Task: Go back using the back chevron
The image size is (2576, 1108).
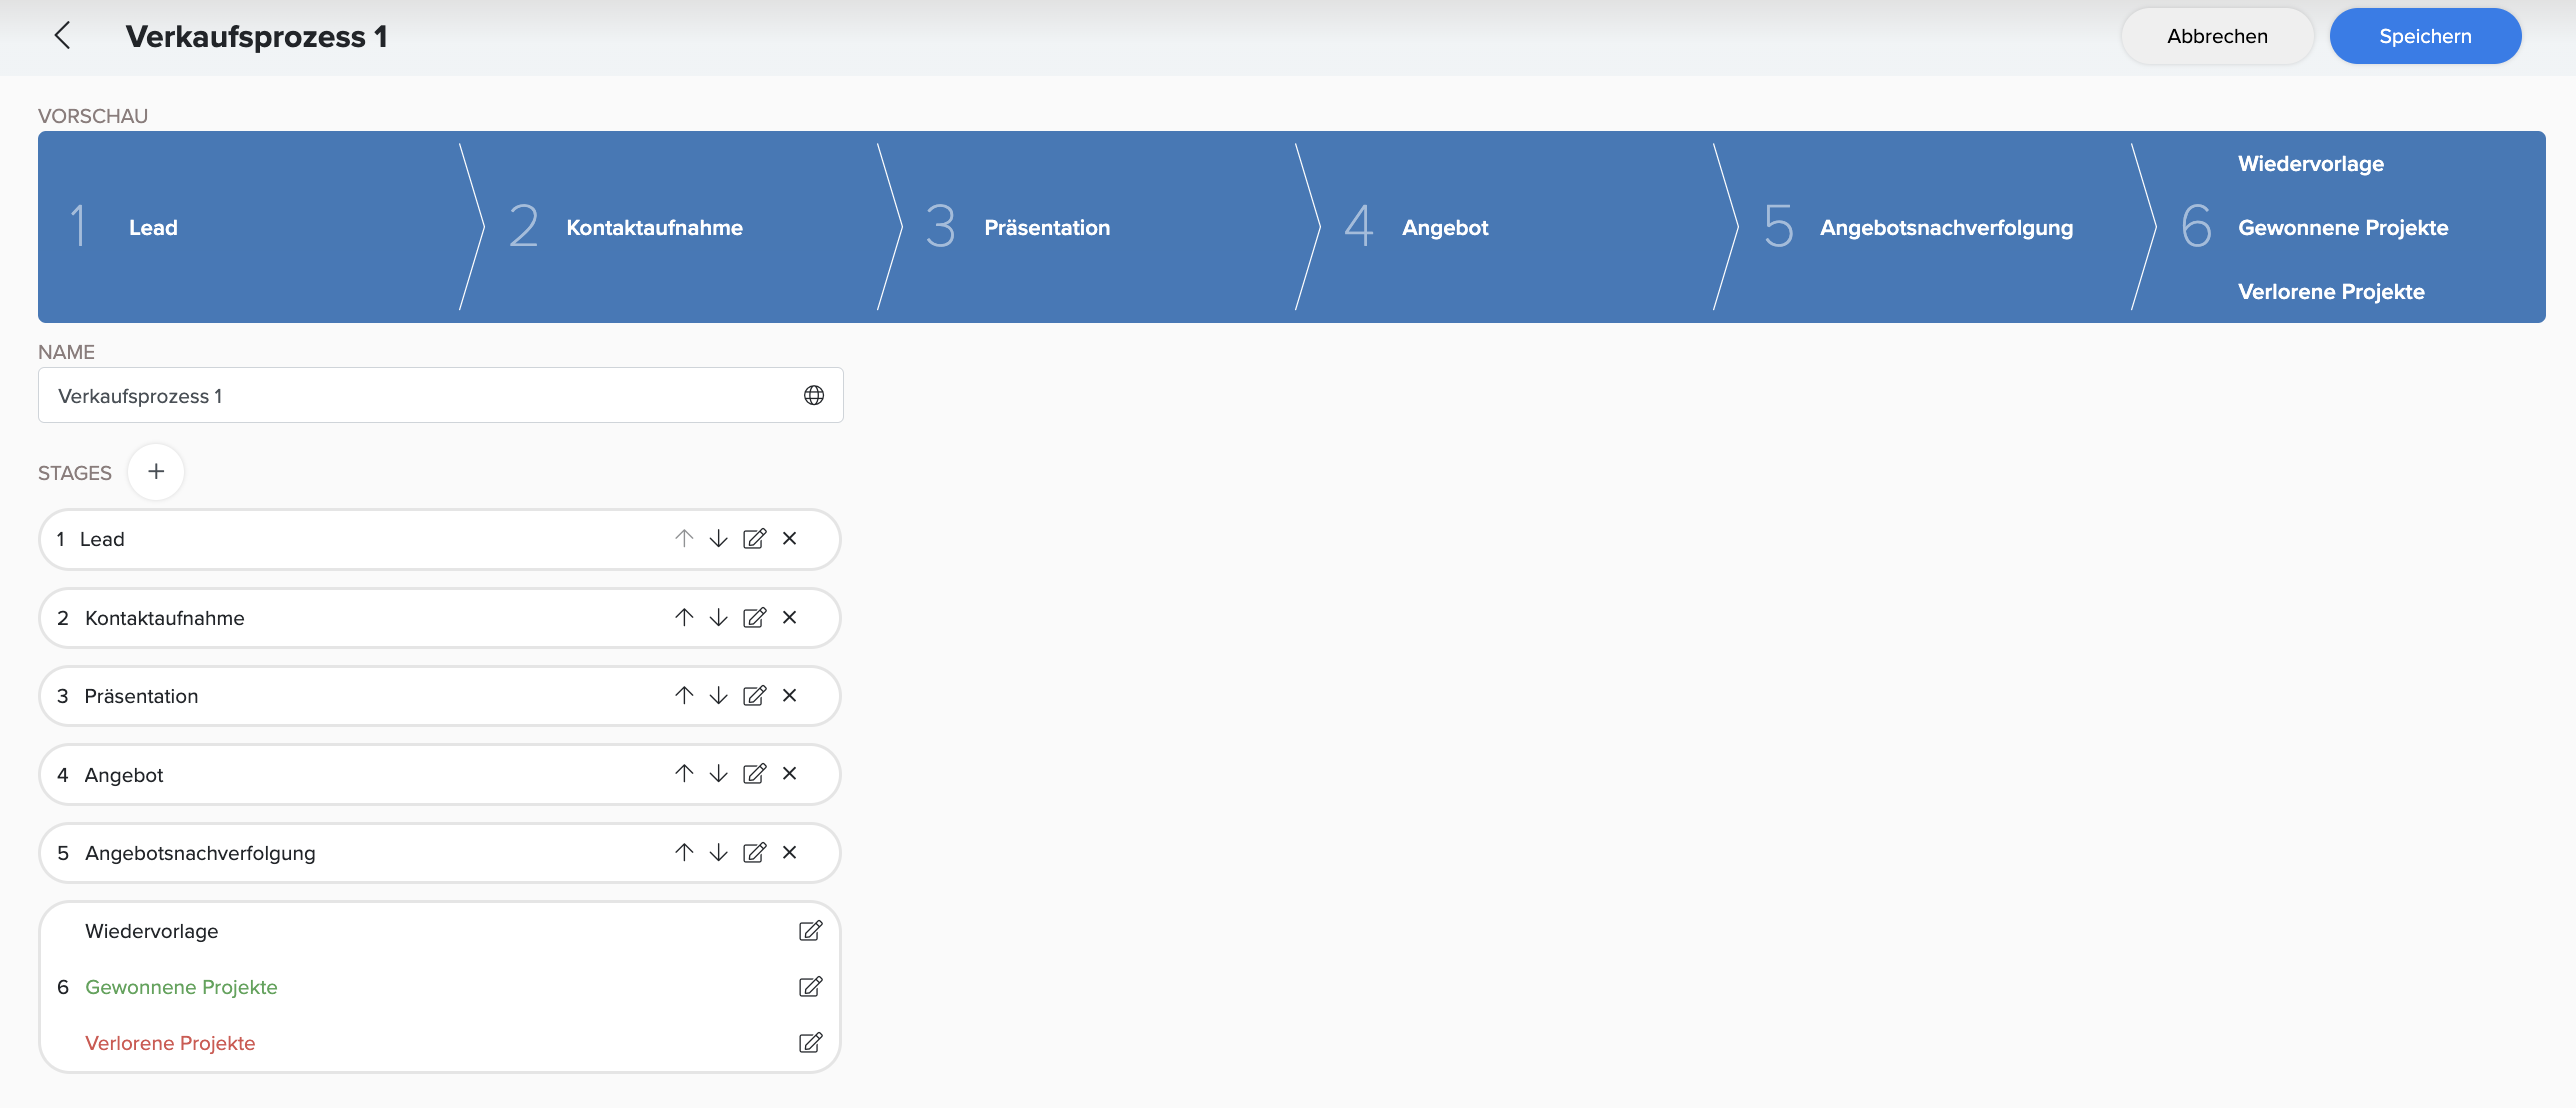Action: (62, 36)
